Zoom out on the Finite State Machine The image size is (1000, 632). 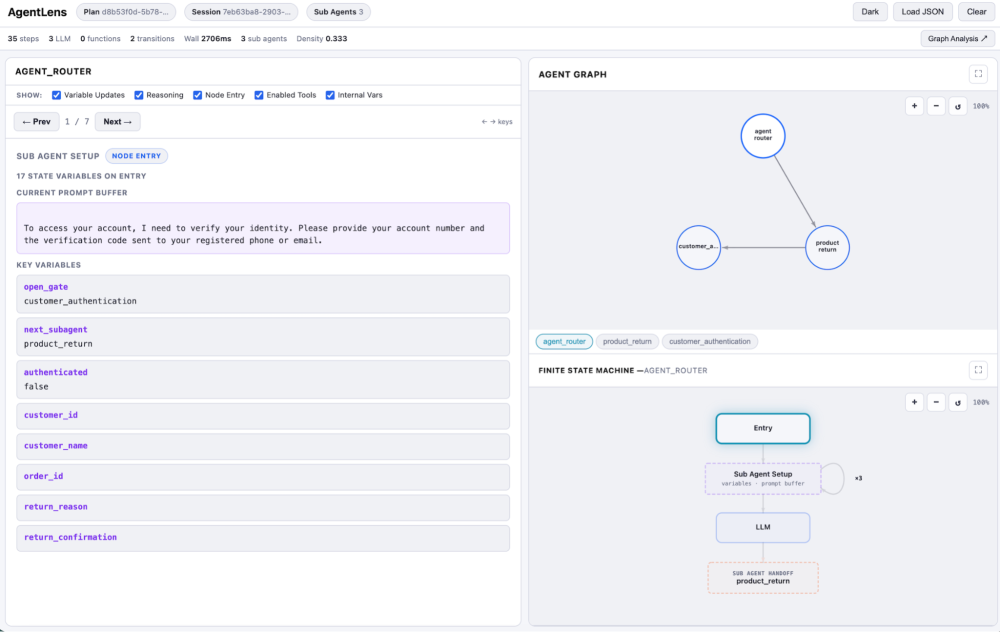(x=936, y=402)
